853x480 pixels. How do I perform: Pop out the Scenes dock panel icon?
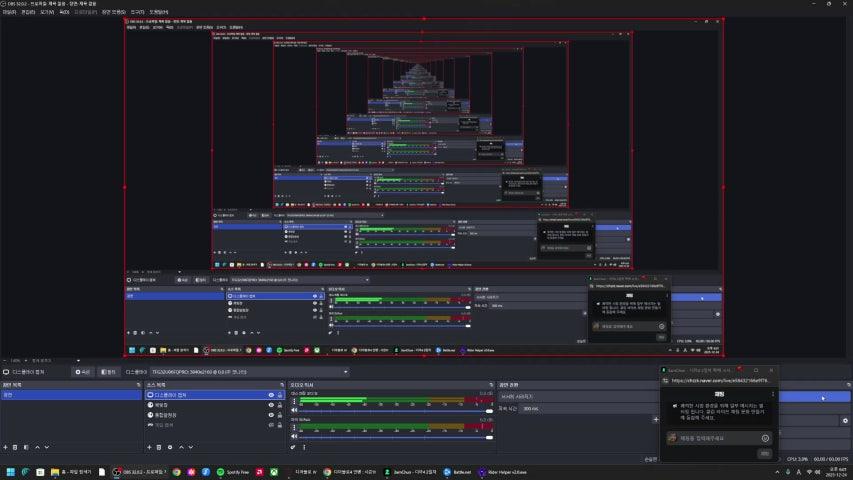coord(139,385)
